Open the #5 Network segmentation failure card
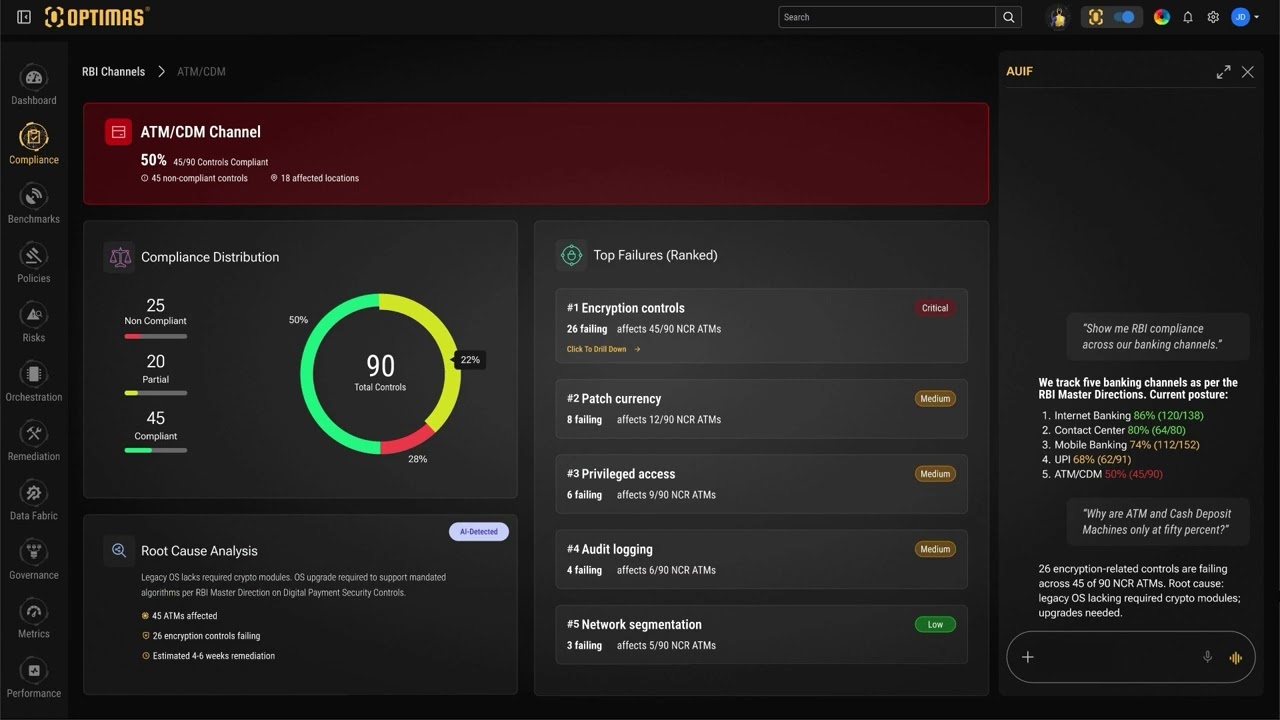Image resolution: width=1280 pixels, height=720 pixels. tap(761, 634)
